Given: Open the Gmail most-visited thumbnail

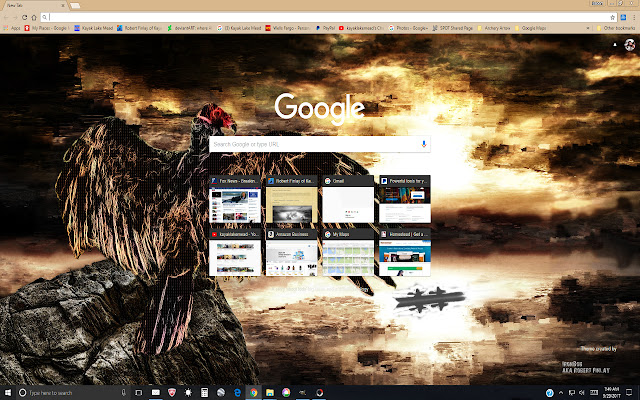Looking at the screenshot, I should [x=348, y=199].
